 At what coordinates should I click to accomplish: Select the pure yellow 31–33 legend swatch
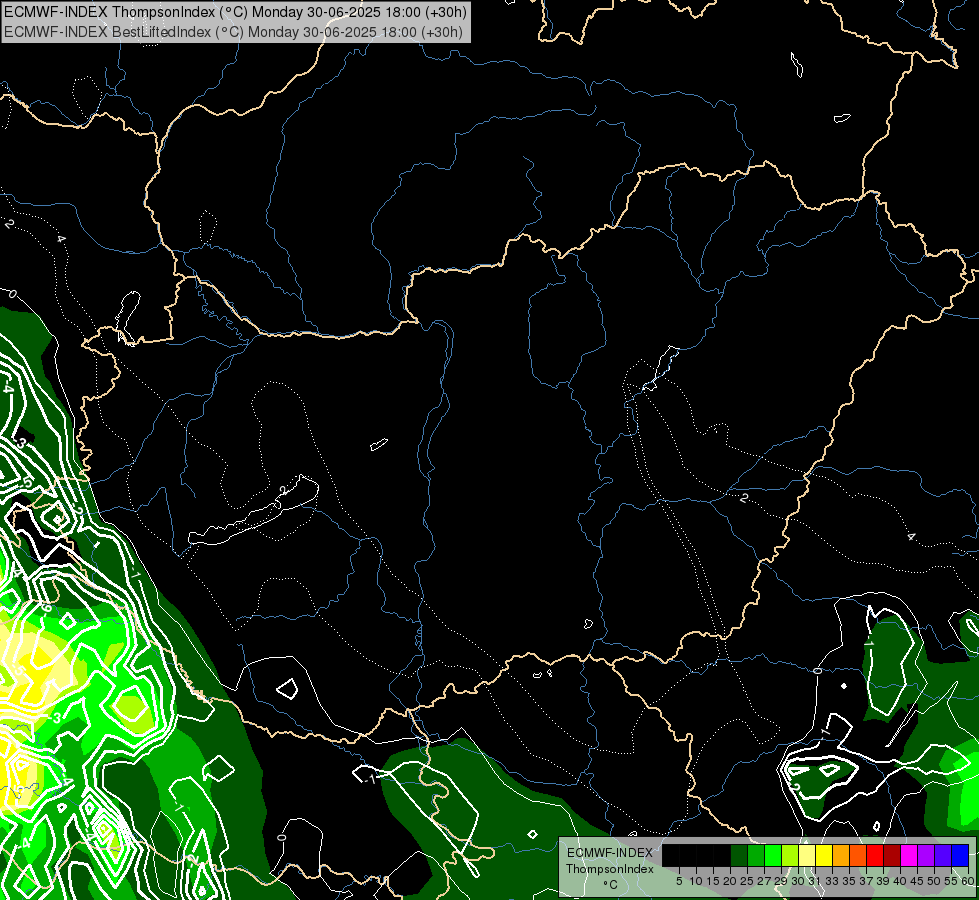(x=824, y=855)
